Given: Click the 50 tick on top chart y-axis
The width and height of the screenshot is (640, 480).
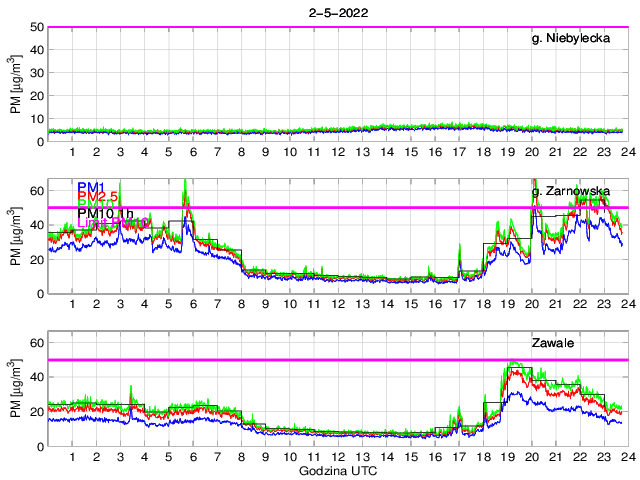Looking at the screenshot, I should point(36,27).
